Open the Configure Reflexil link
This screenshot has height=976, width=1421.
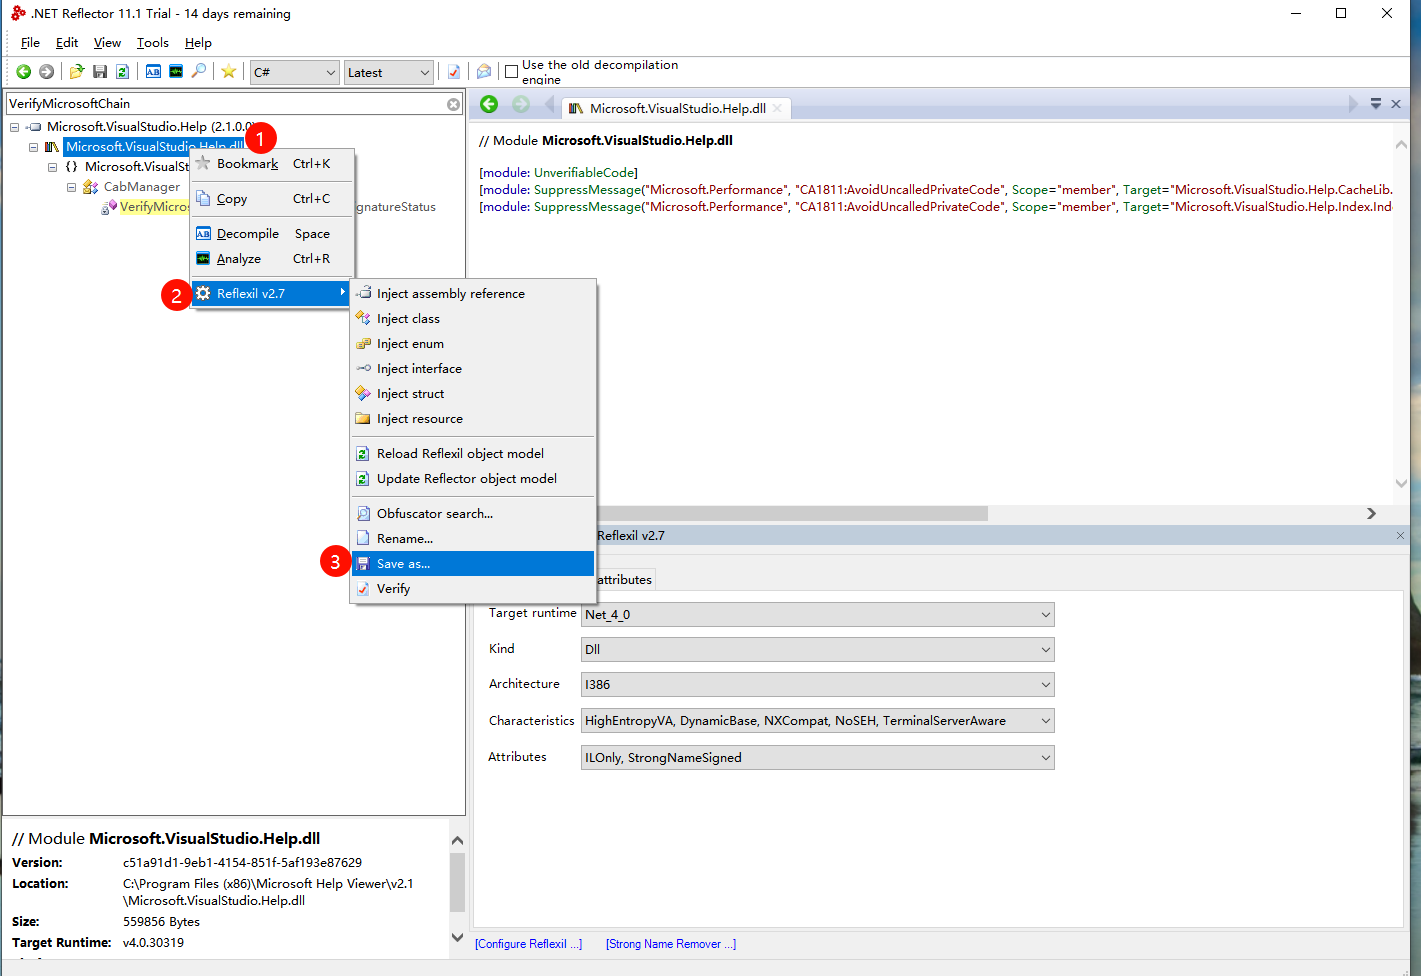pos(528,944)
